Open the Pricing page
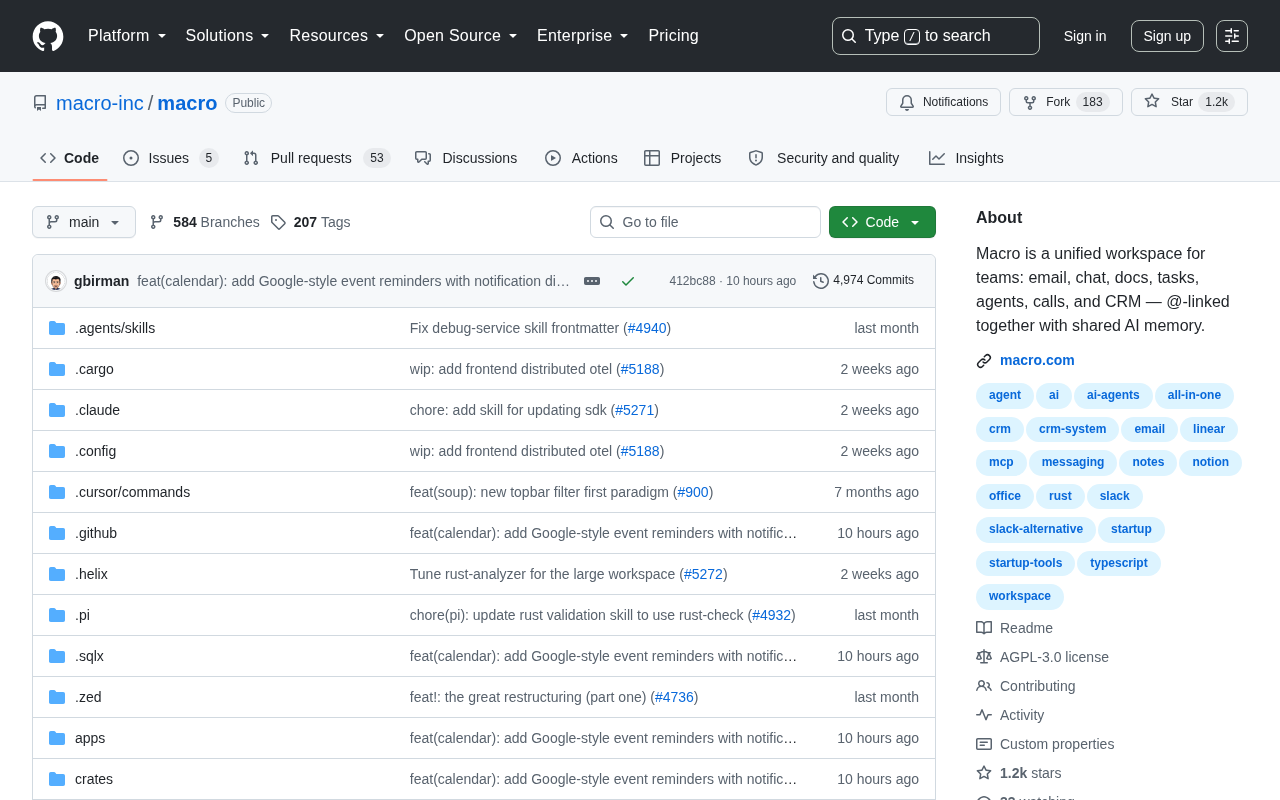 pyautogui.click(x=673, y=36)
